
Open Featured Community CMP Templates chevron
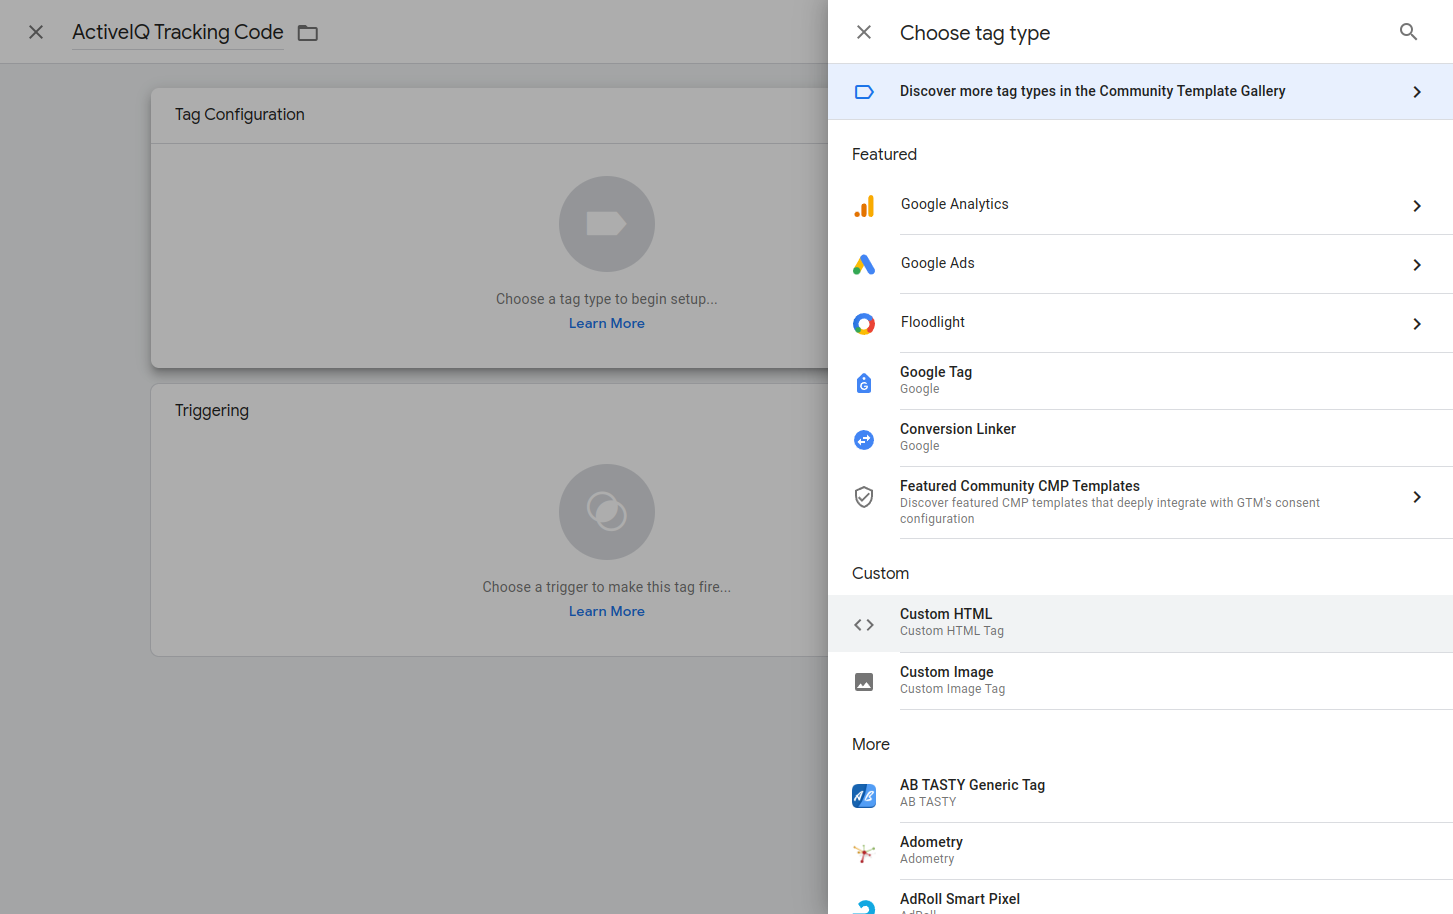pyautogui.click(x=1417, y=497)
